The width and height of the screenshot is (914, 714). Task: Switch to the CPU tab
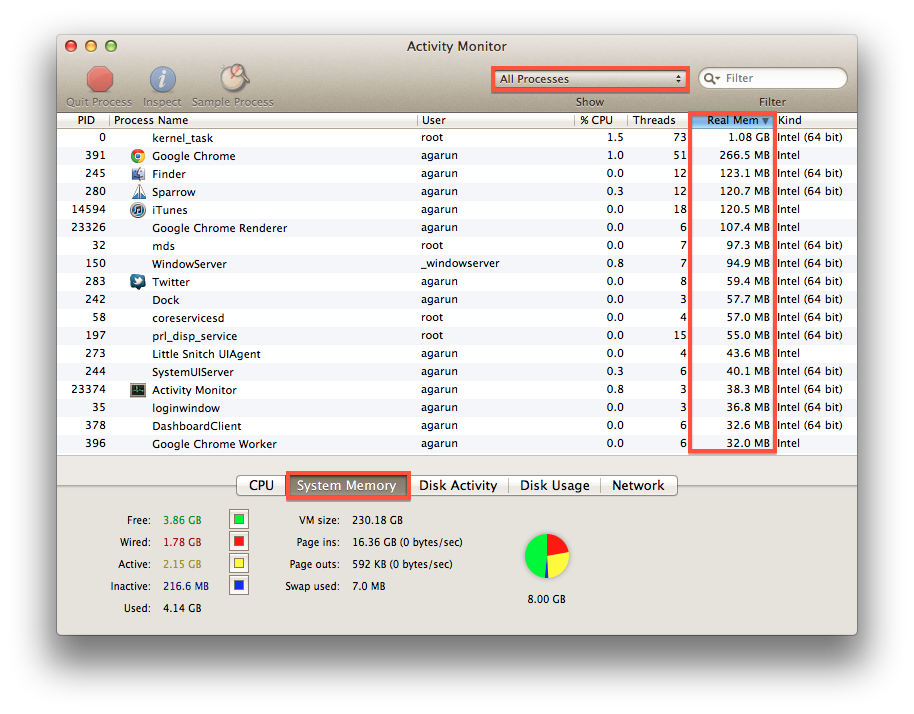point(261,486)
